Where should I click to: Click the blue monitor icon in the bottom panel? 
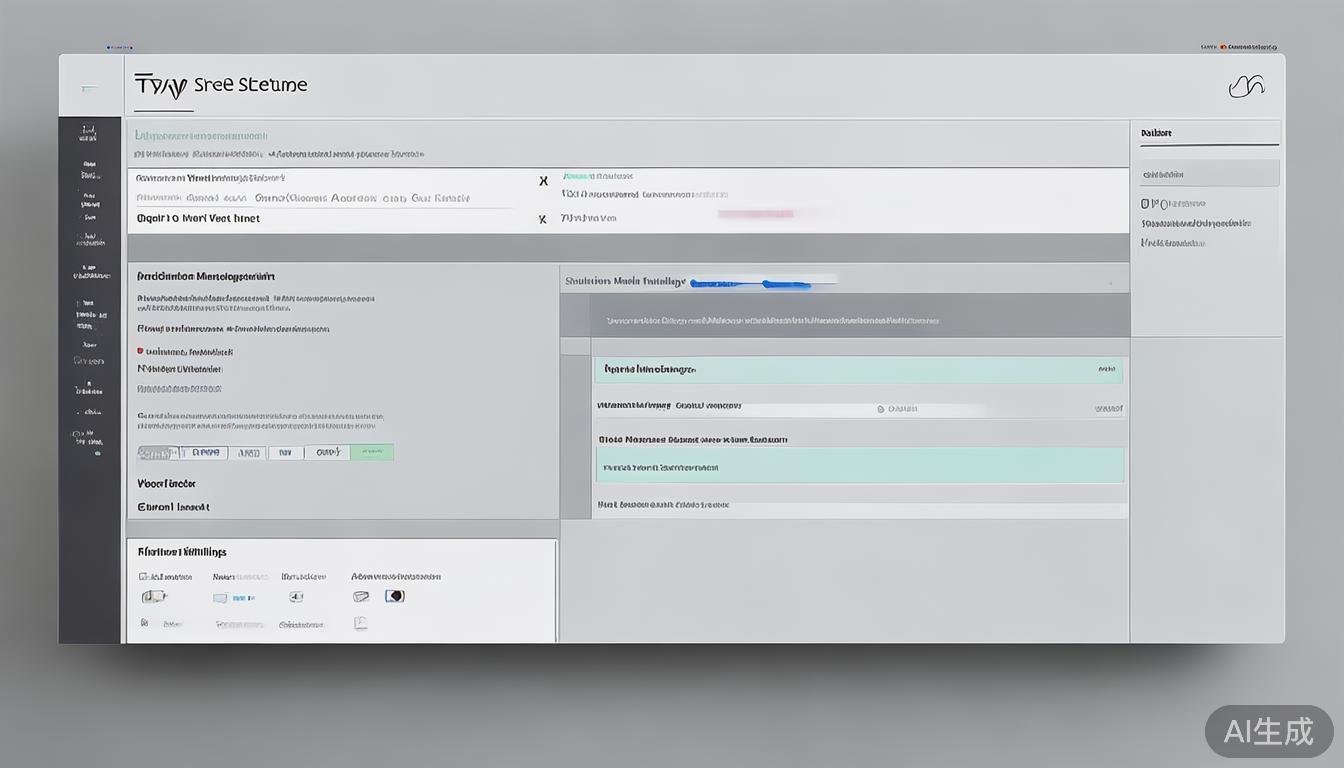point(221,598)
